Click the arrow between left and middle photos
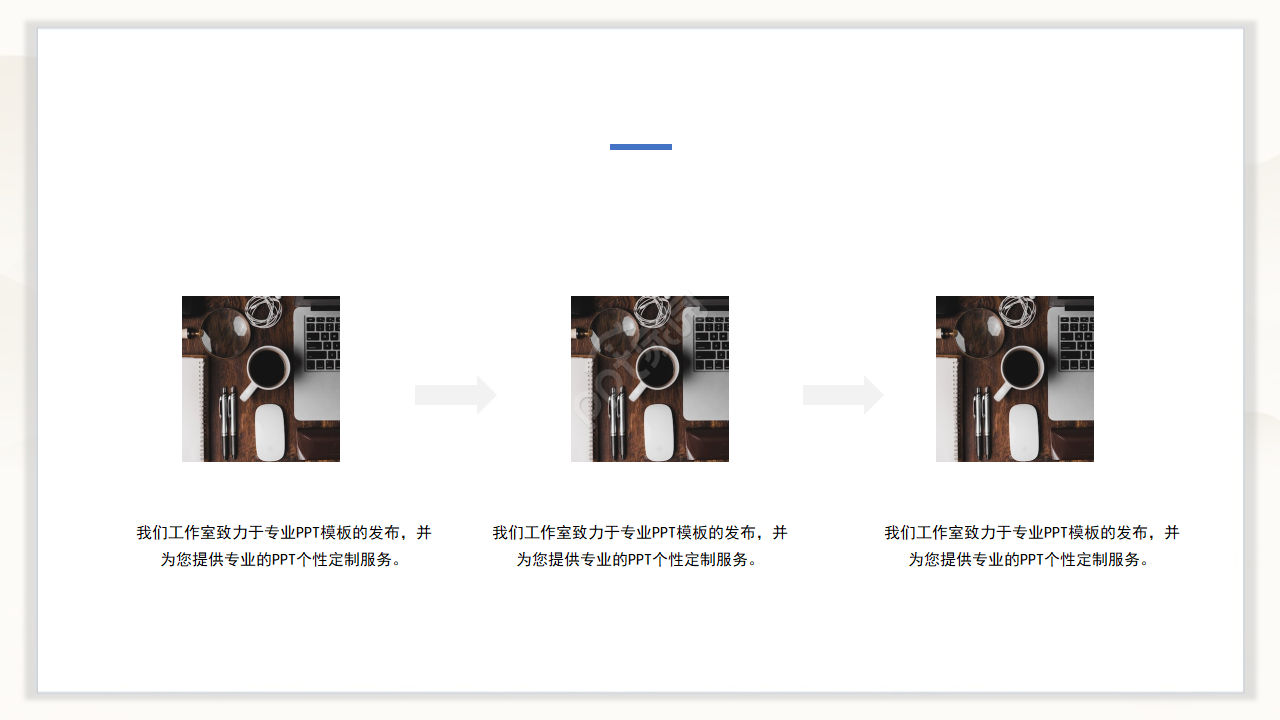Image resolution: width=1280 pixels, height=720 pixels. (455, 395)
